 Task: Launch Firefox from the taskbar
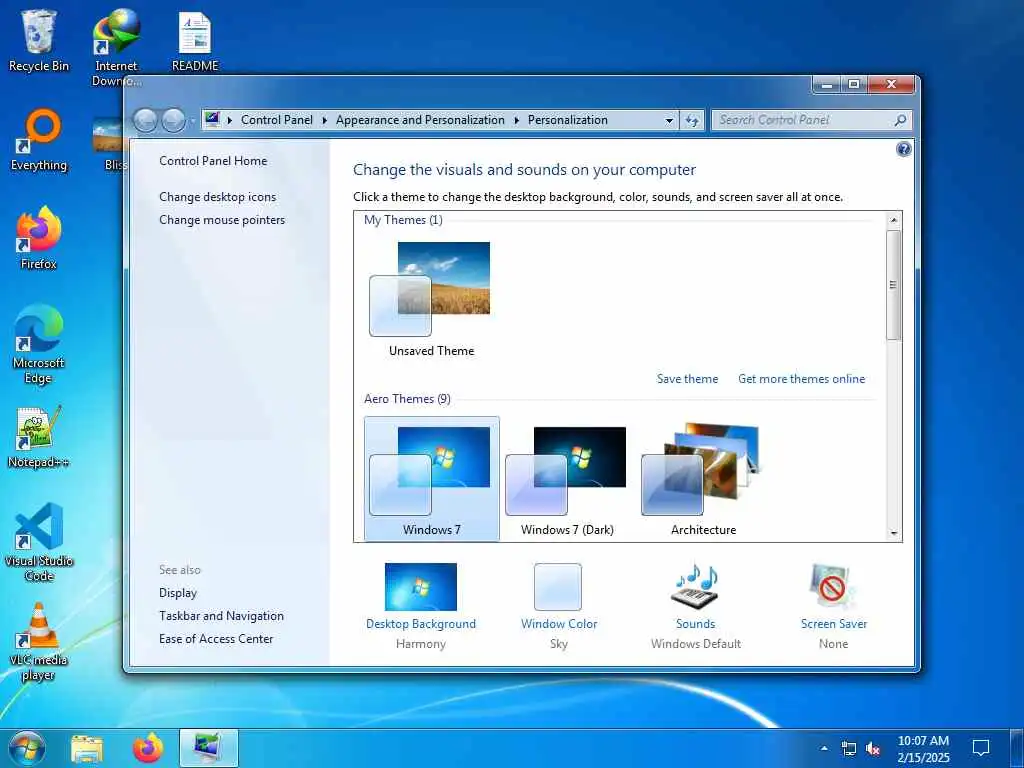pos(148,748)
